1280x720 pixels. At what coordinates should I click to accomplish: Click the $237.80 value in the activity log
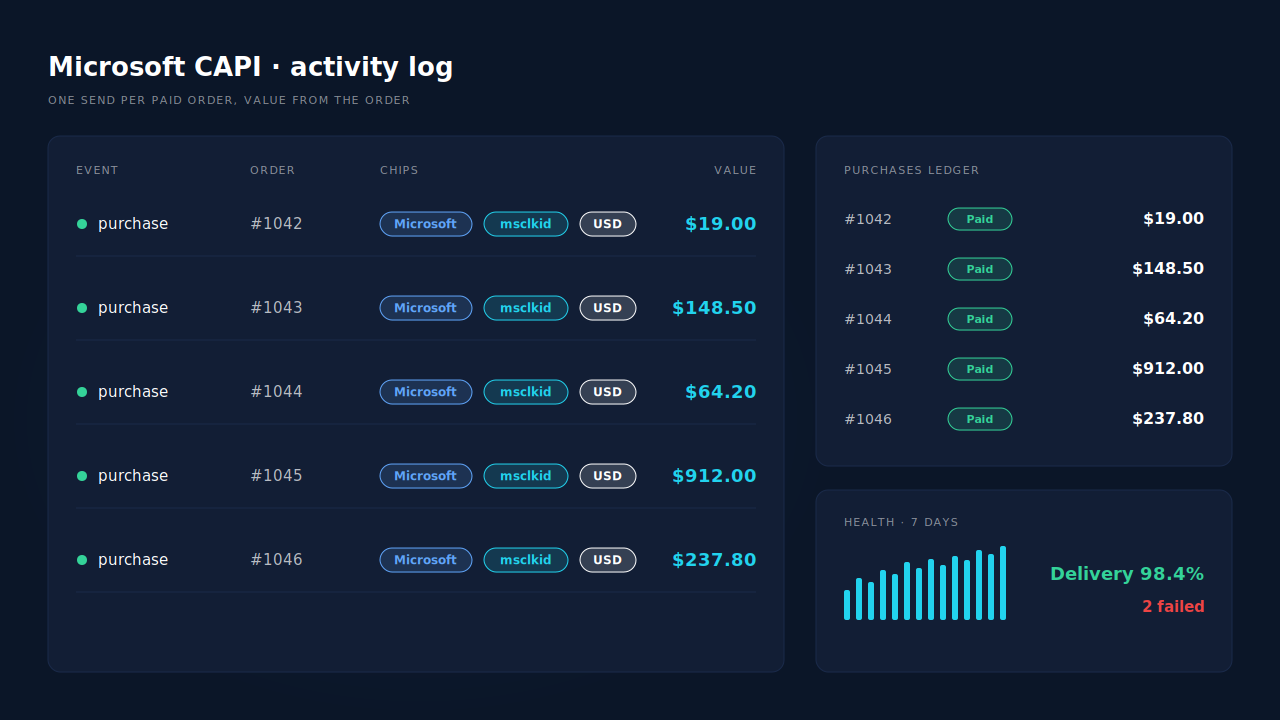[714, 560]
